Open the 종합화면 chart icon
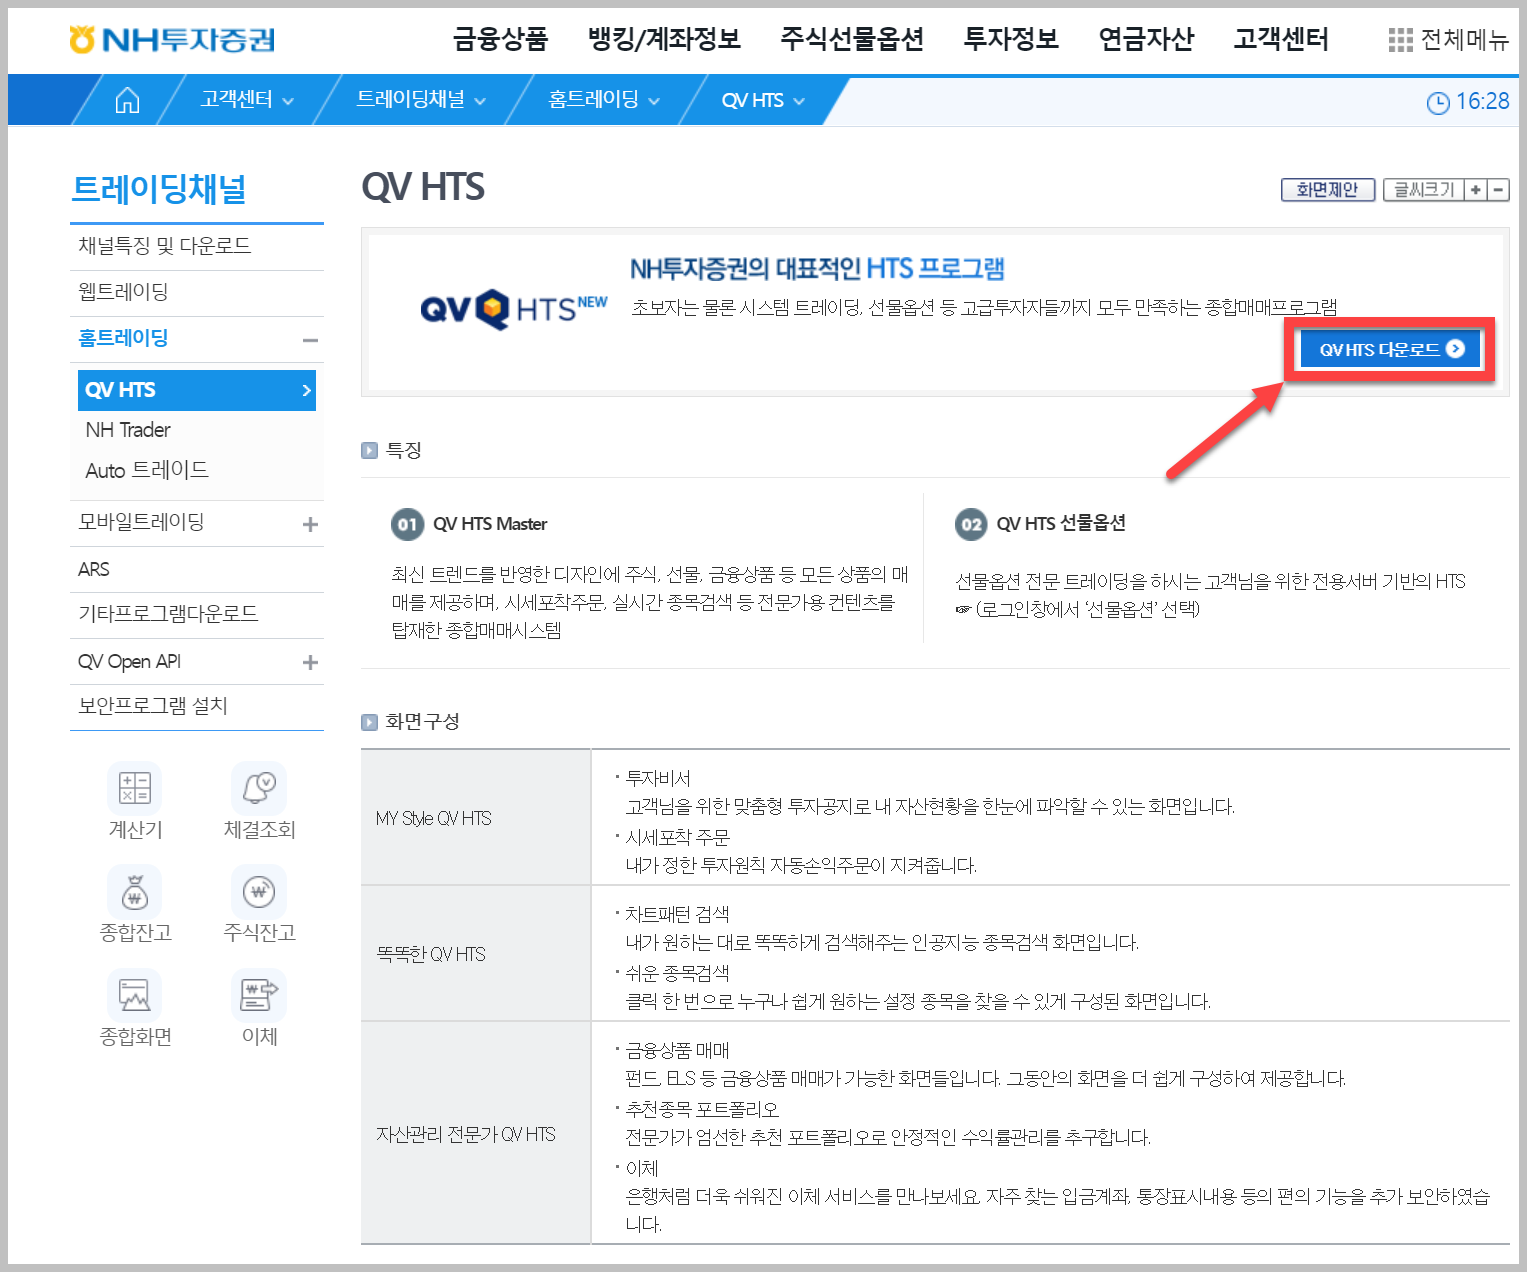The width and height of the screenshot is (1527, 1272). (135, 995)
